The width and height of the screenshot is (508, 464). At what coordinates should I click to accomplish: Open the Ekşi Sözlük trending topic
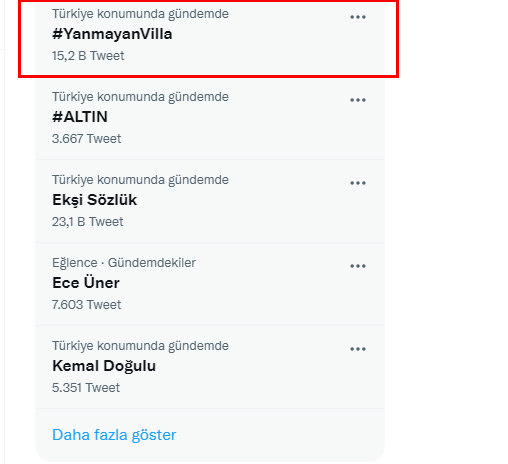94,200
